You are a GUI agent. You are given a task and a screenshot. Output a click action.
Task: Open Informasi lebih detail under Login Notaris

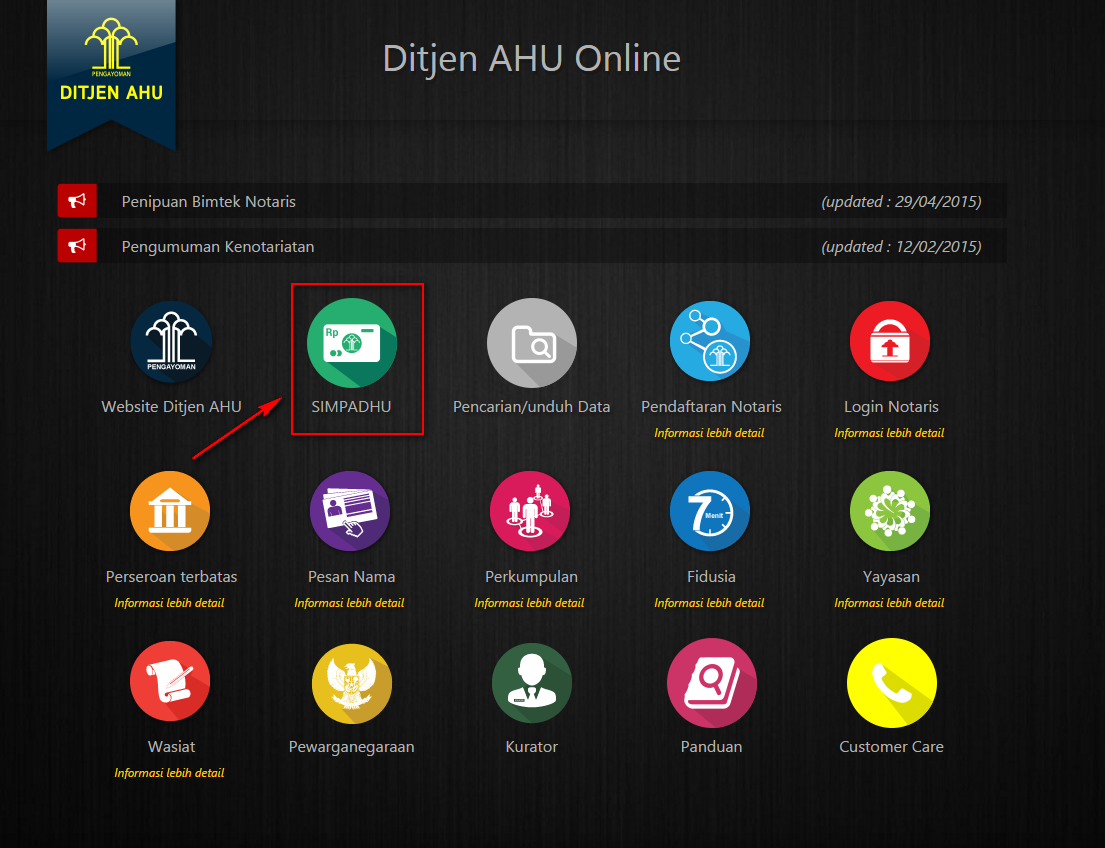tap(889, 433)
